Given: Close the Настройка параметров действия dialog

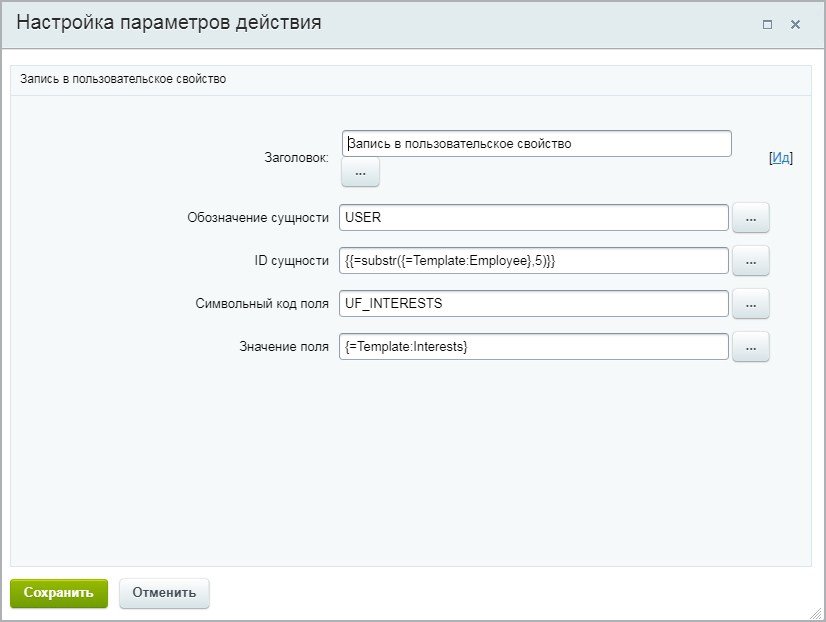Looking at the screenshot, I should [x=795, y=25].
